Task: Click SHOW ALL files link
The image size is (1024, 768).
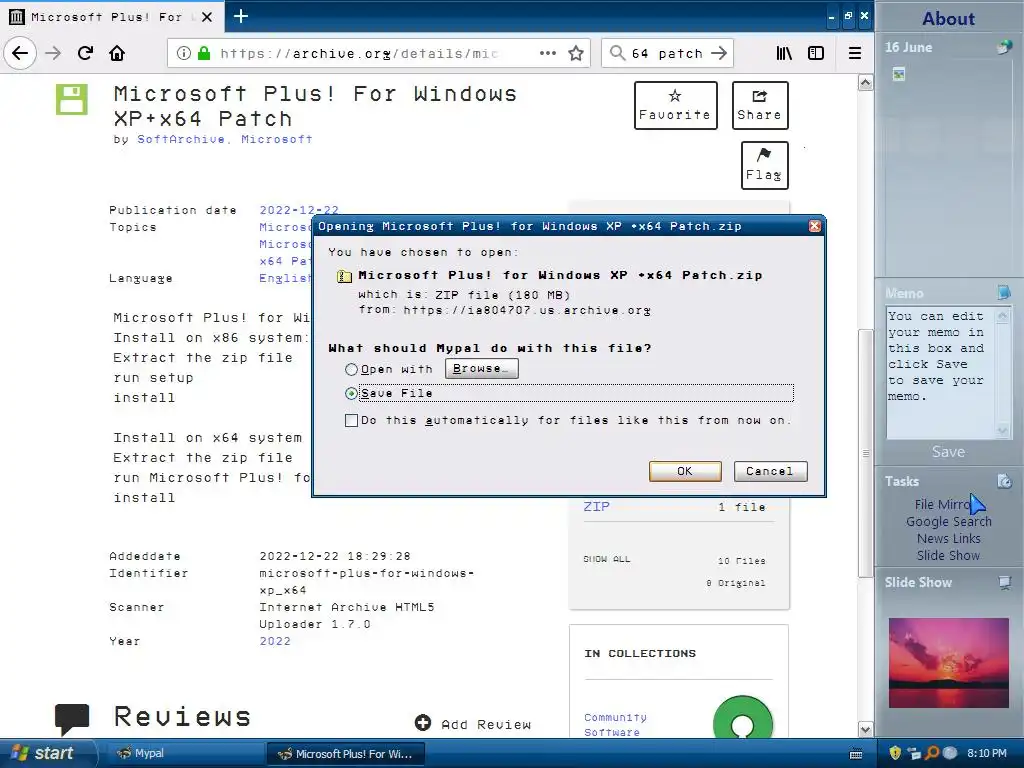Action: (x=607, y=559)
